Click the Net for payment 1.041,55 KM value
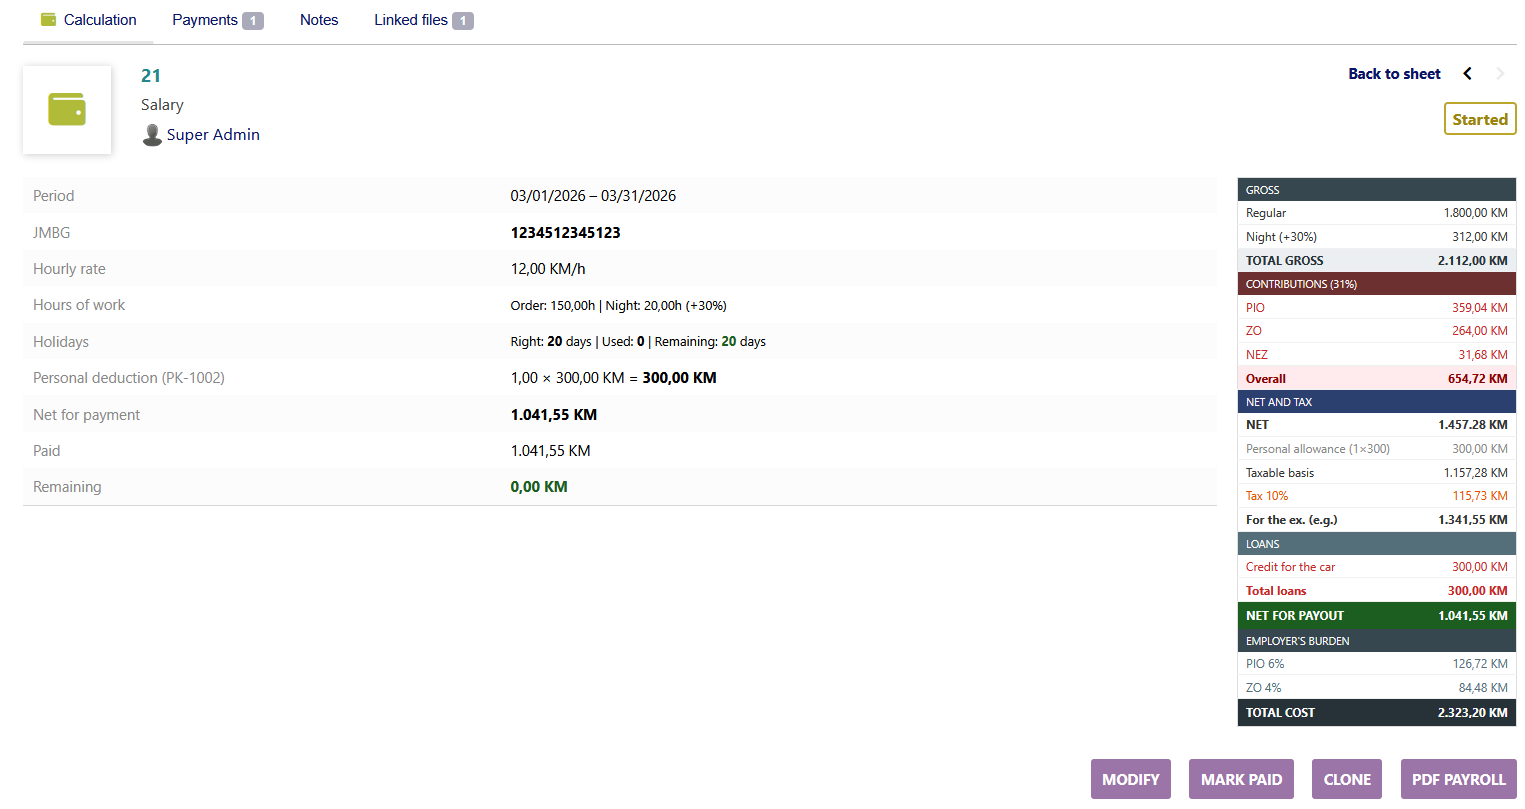1525x809 pixels. pos(554,415)
